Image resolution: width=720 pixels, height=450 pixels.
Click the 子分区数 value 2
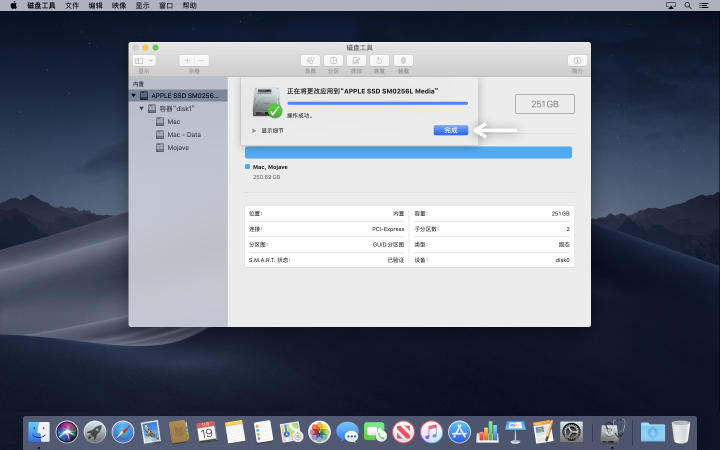(568, 229)
